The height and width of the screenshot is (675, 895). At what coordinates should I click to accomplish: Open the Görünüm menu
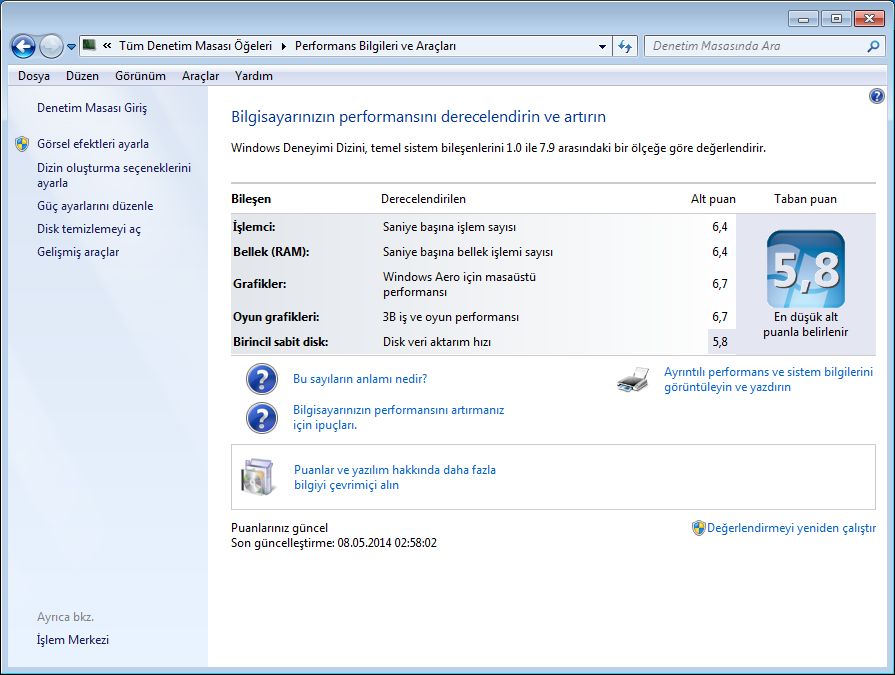(x=140, y=76)
